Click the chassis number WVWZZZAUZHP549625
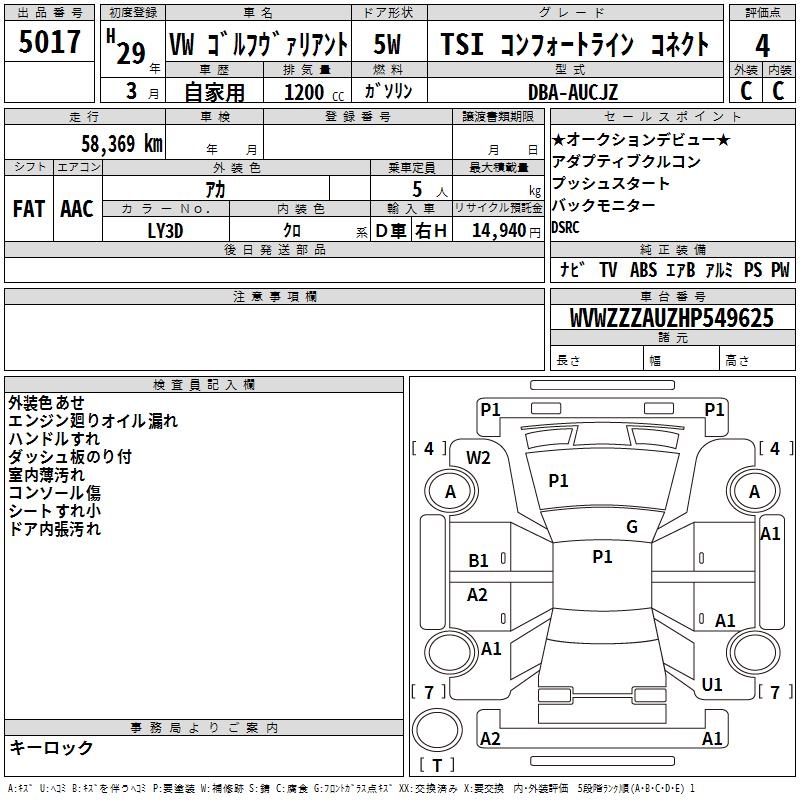Image resolution: width=800 pixels, height=800 pixels. point(671,318)
